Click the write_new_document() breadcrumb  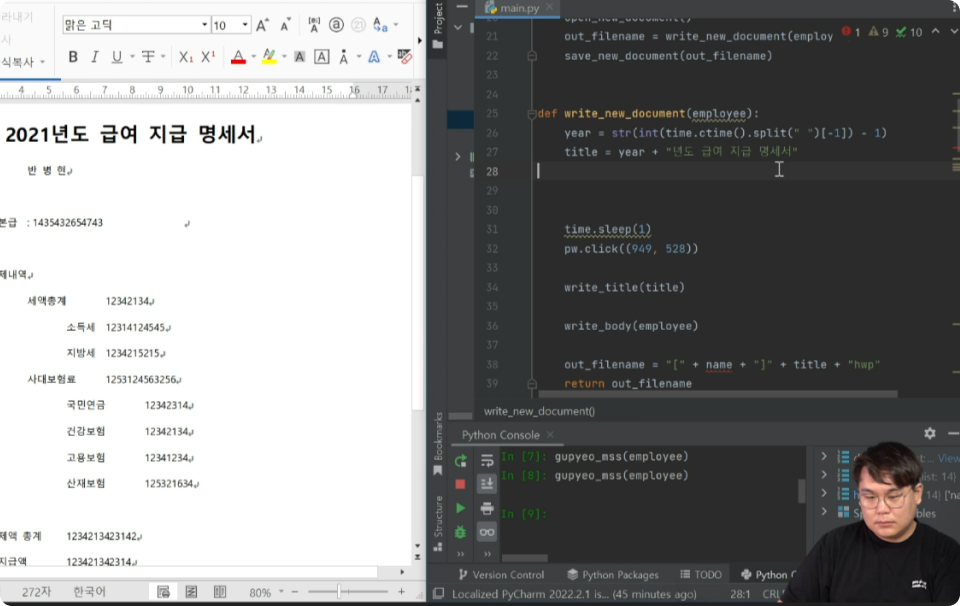[x=539, y=411]
